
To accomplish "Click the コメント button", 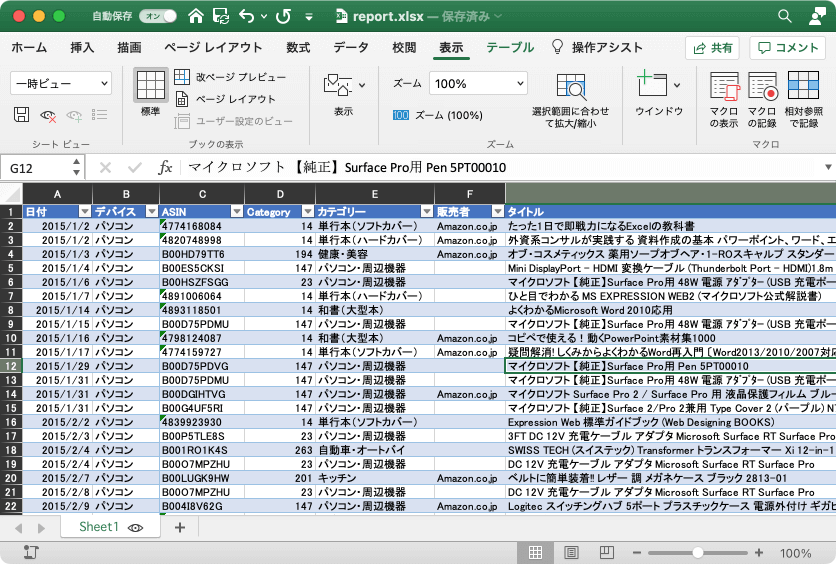I will 788,48.
